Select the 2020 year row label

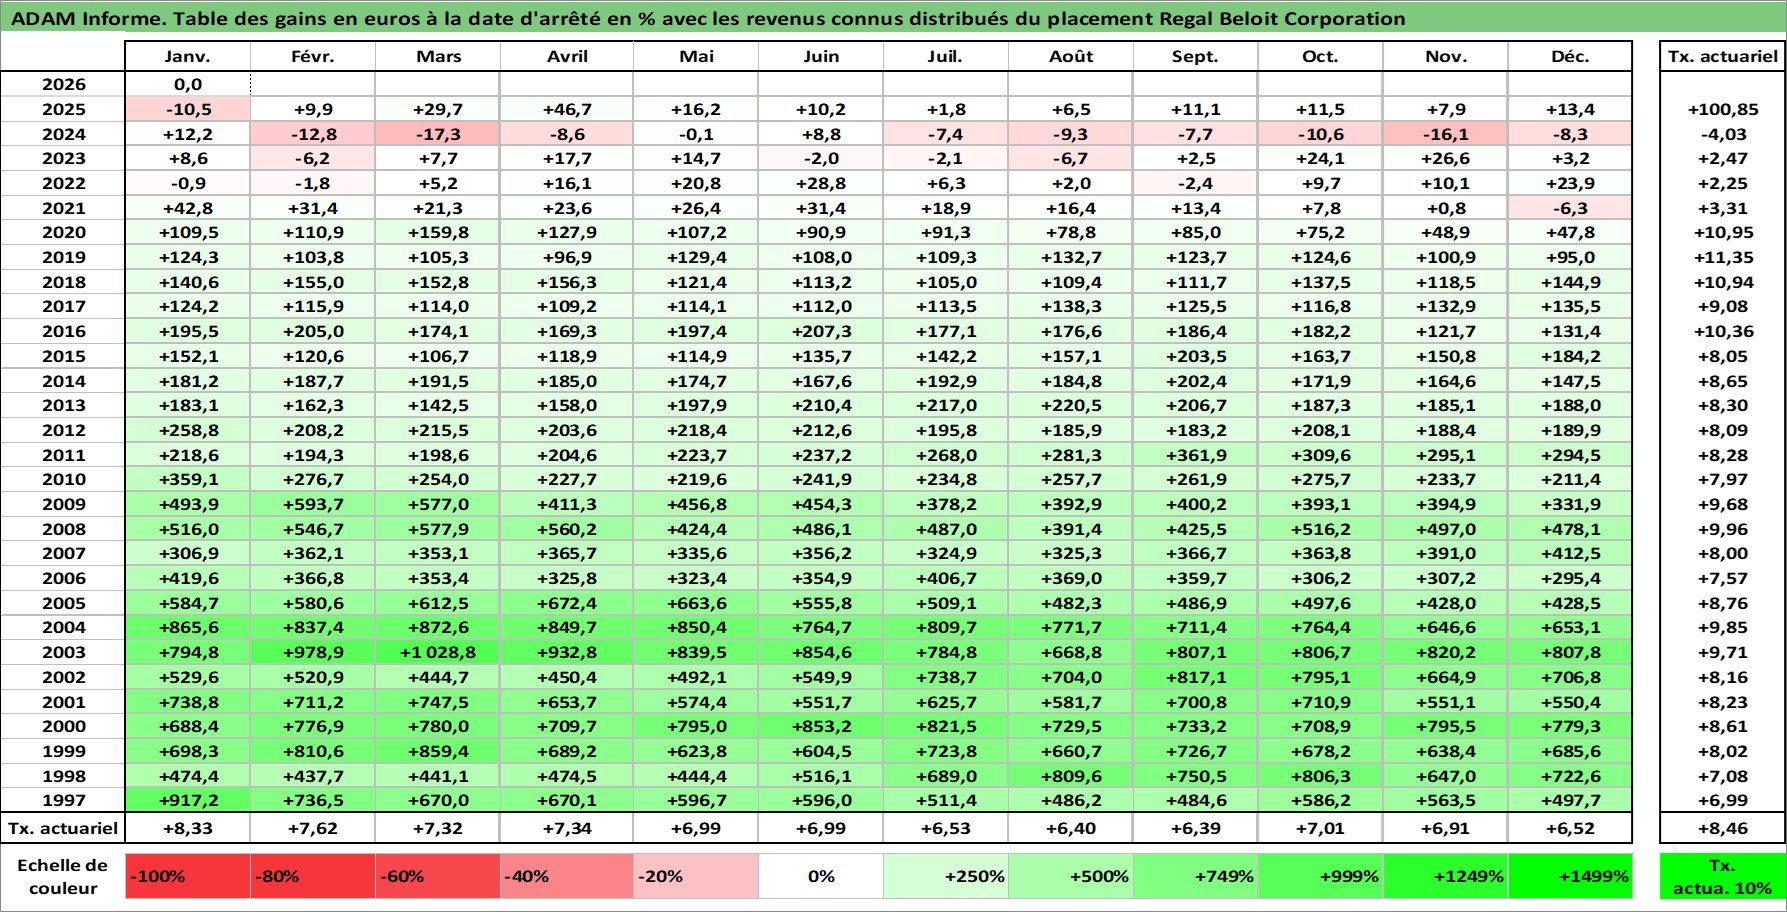click(x=63, y=232)
